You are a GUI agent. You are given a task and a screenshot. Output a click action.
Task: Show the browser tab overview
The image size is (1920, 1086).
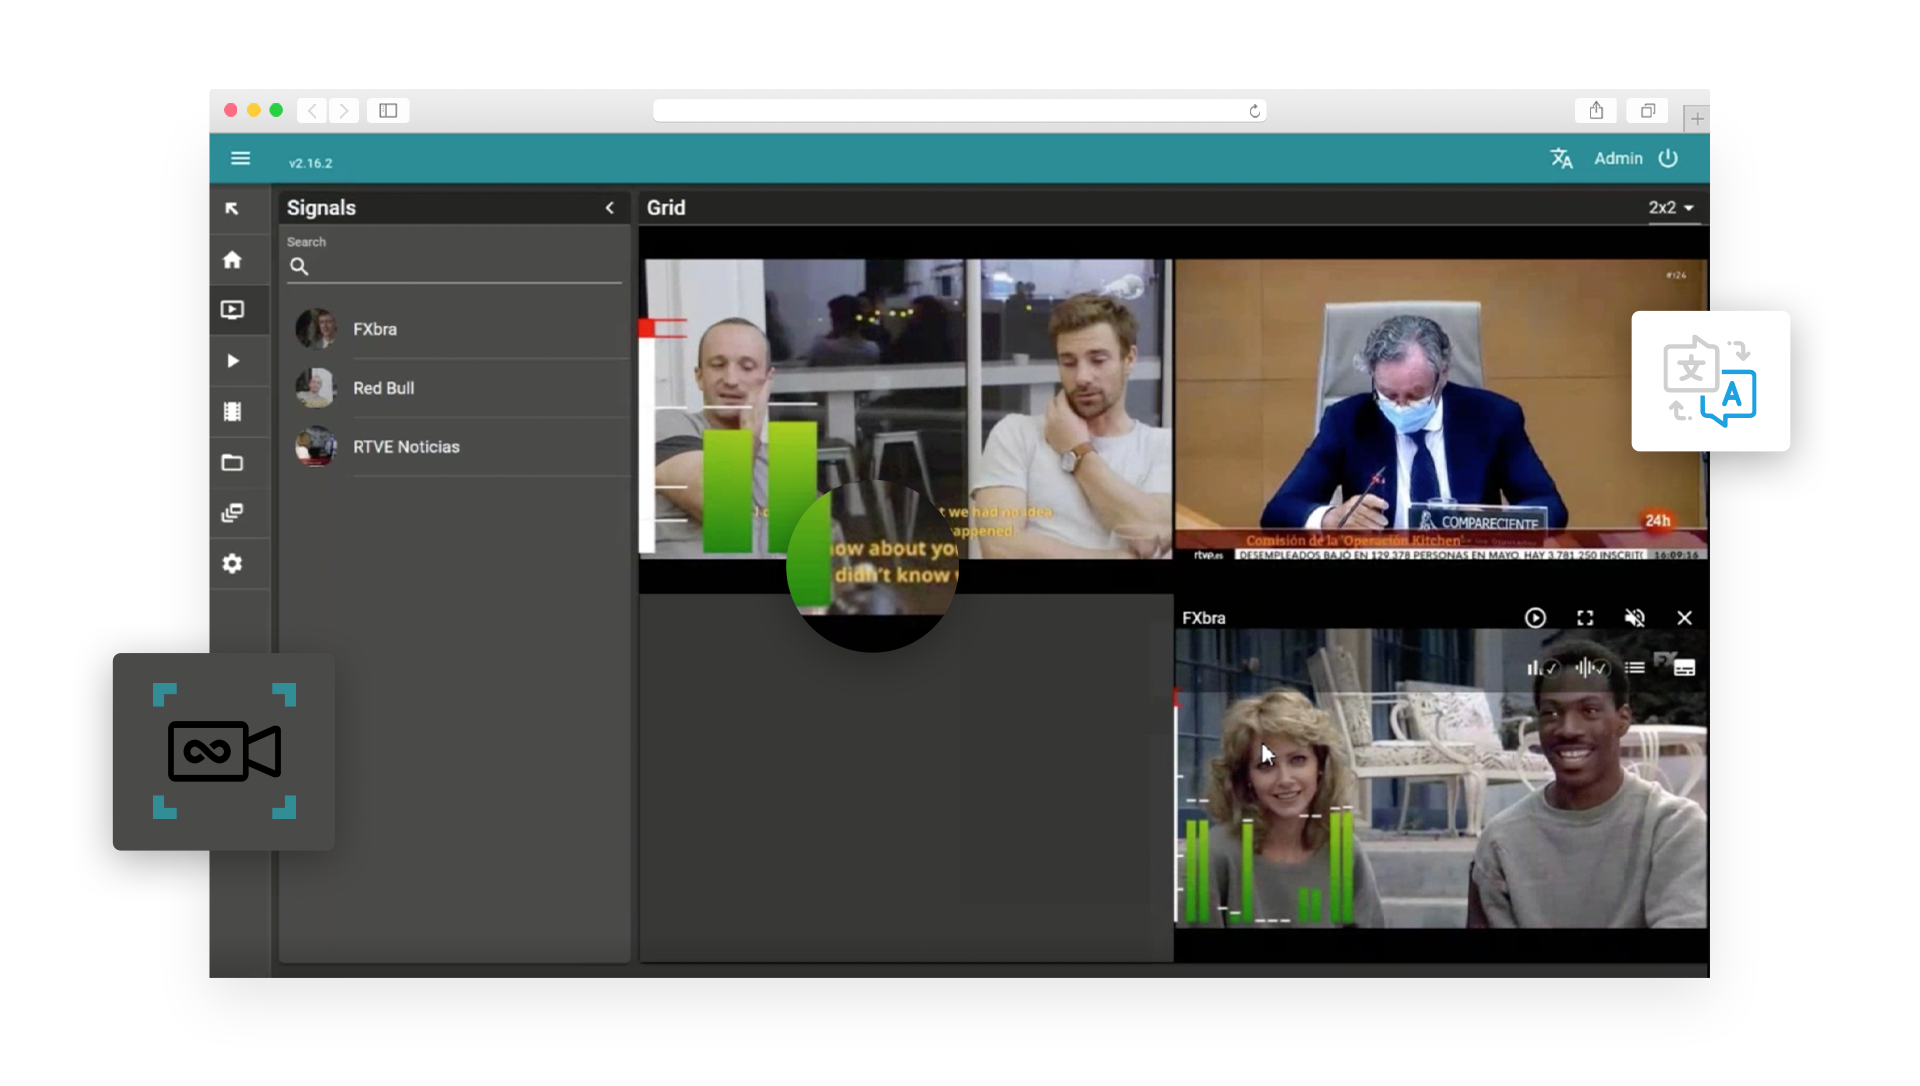pos(1647,110)
